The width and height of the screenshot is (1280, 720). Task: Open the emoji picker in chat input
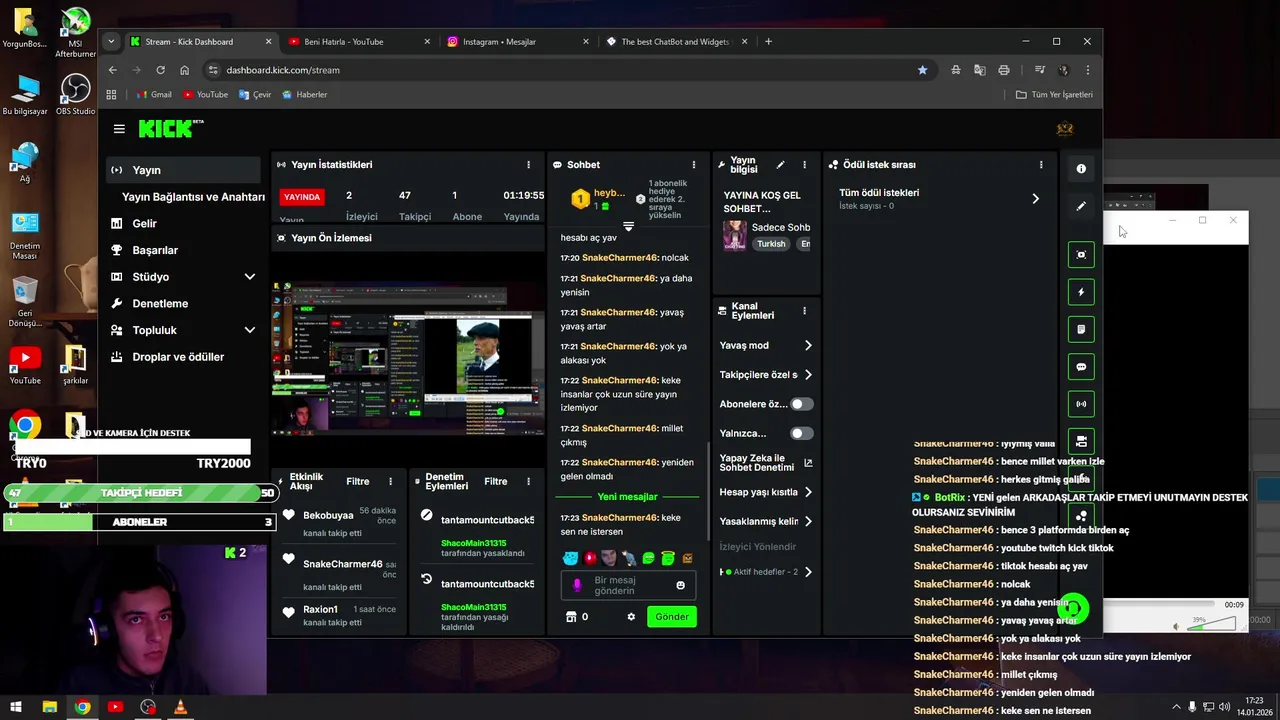click(x=681, y=585)
